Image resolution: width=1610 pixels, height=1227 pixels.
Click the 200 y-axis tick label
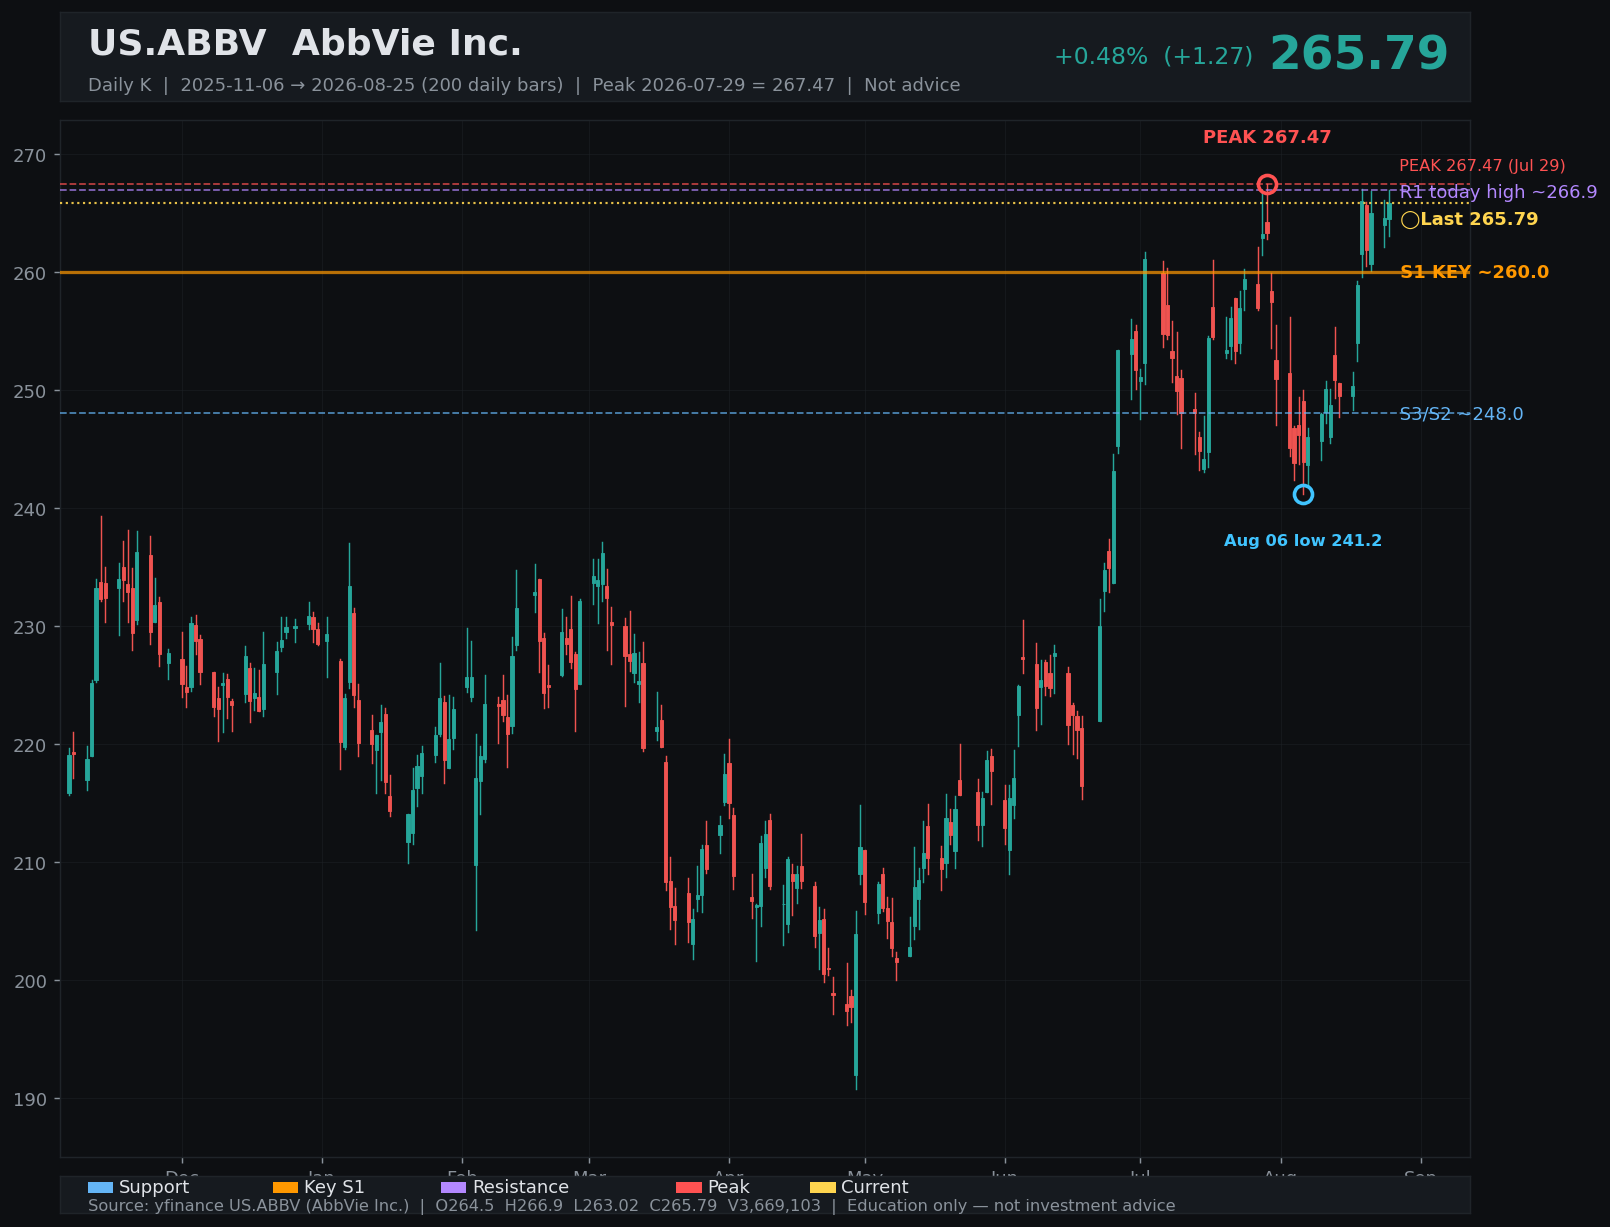pos(30,981)
